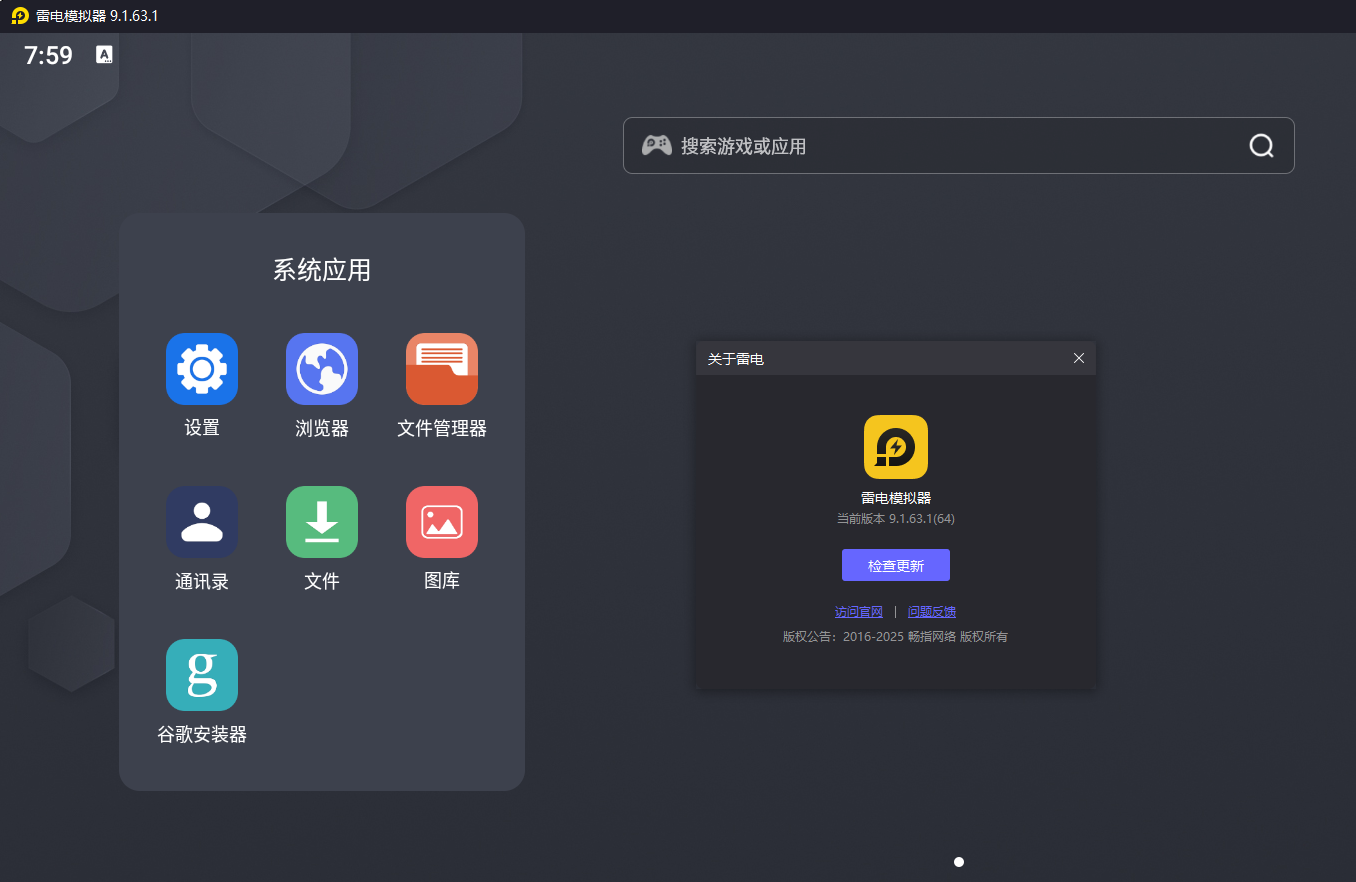Click the gamepad icon in search bar
1356x882 pixels.
click(x=656, y=146)
